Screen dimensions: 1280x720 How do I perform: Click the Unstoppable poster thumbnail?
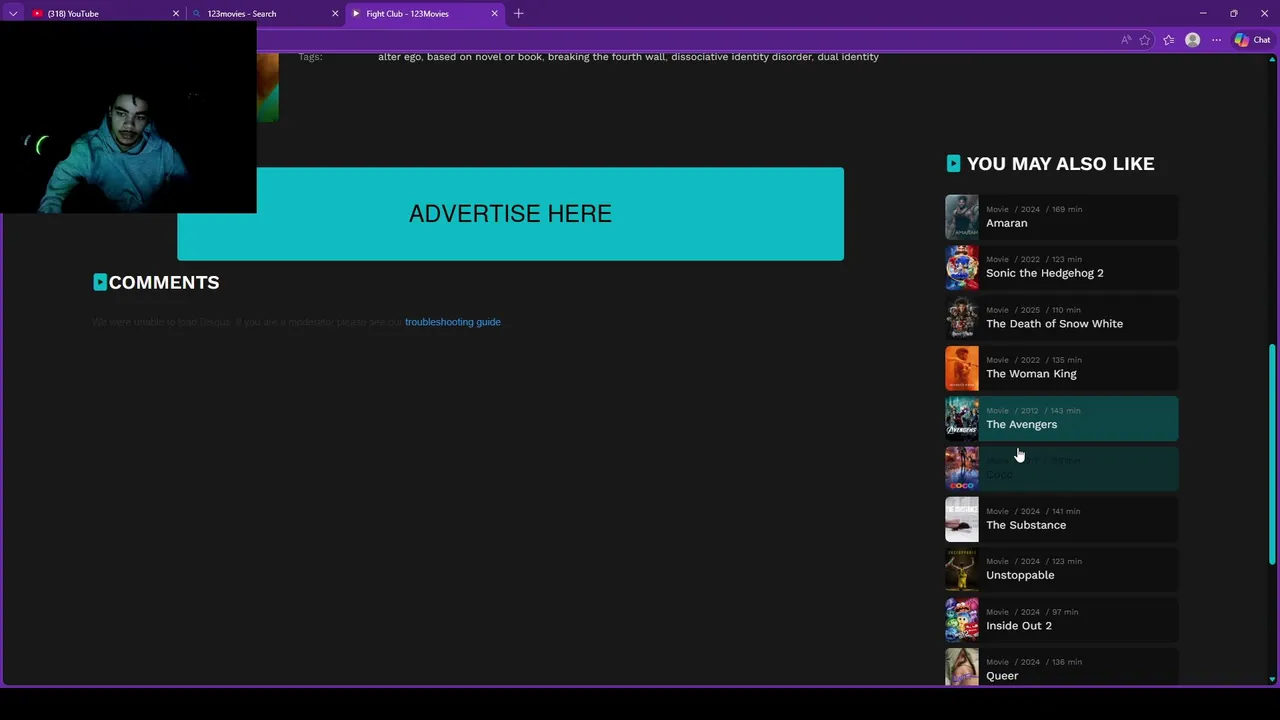[962, 570]
